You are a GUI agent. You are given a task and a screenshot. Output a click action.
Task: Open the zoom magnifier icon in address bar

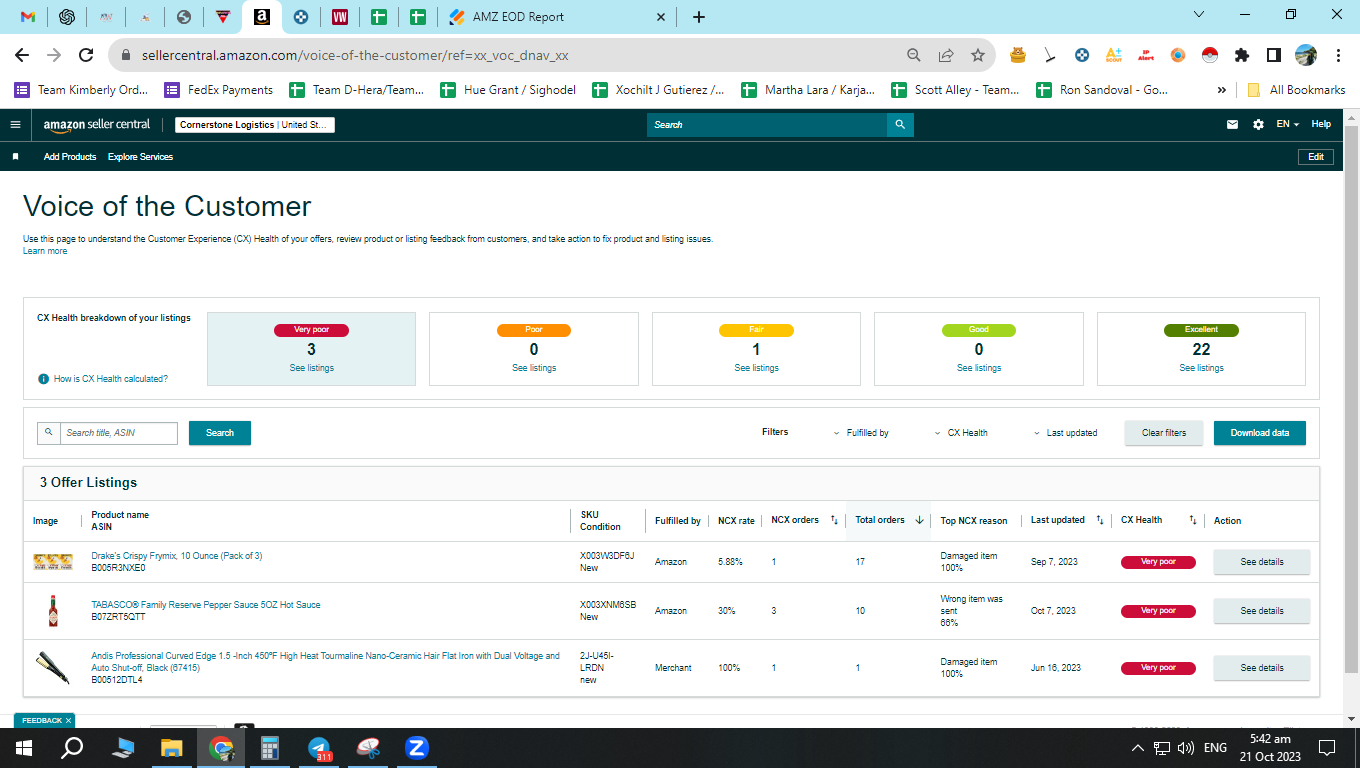pyautogui.click(x=914, y=55)
